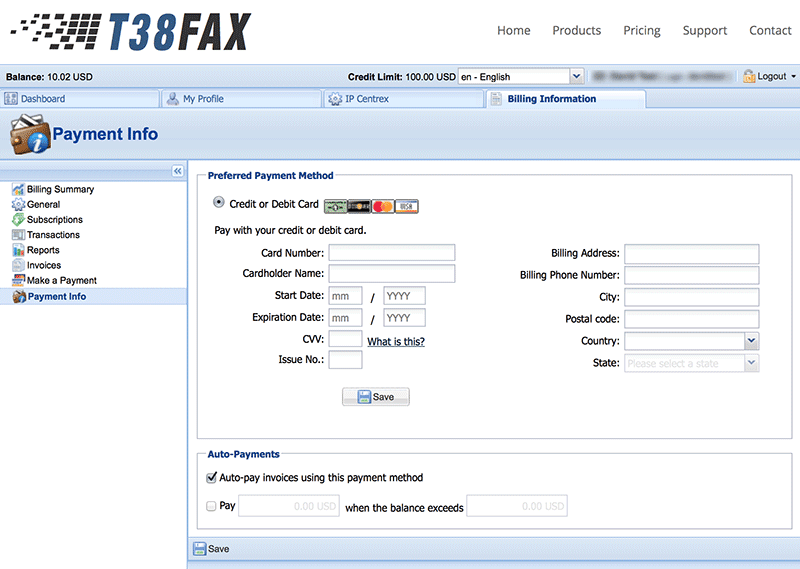Open the Country dropdown
Screen dimensions: 800x569
click(x=691, y=341)
